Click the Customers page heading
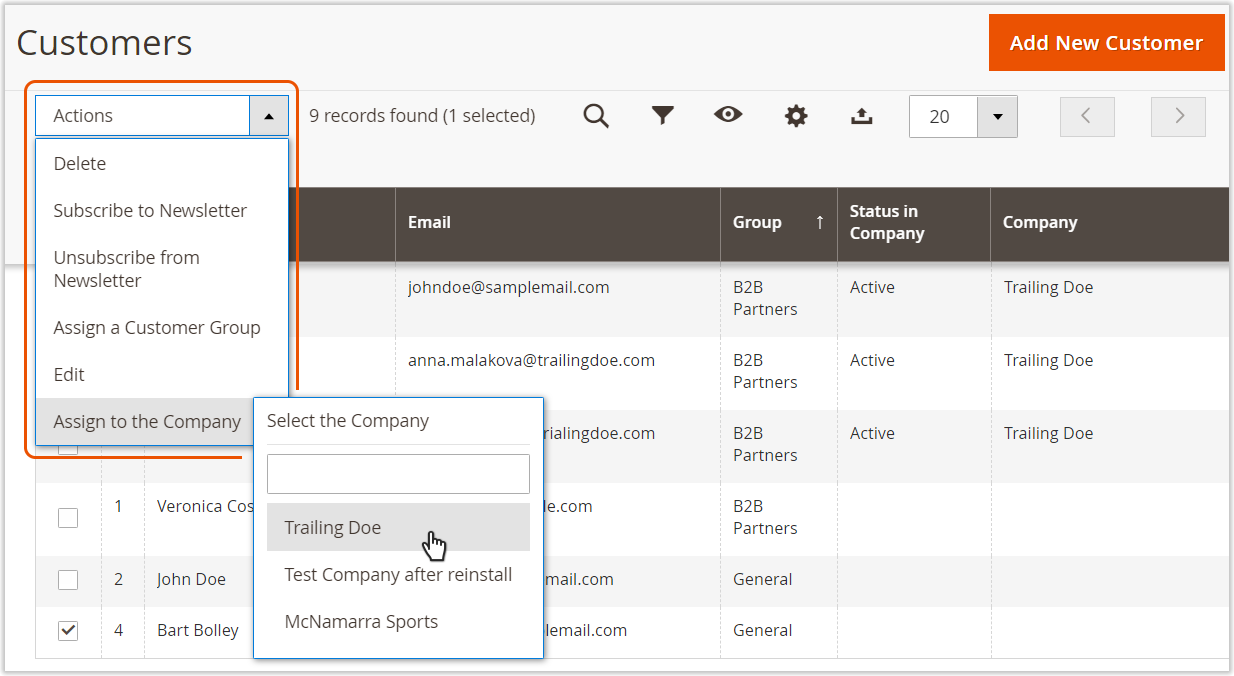1234x676 pixels. tap(104, 43)
